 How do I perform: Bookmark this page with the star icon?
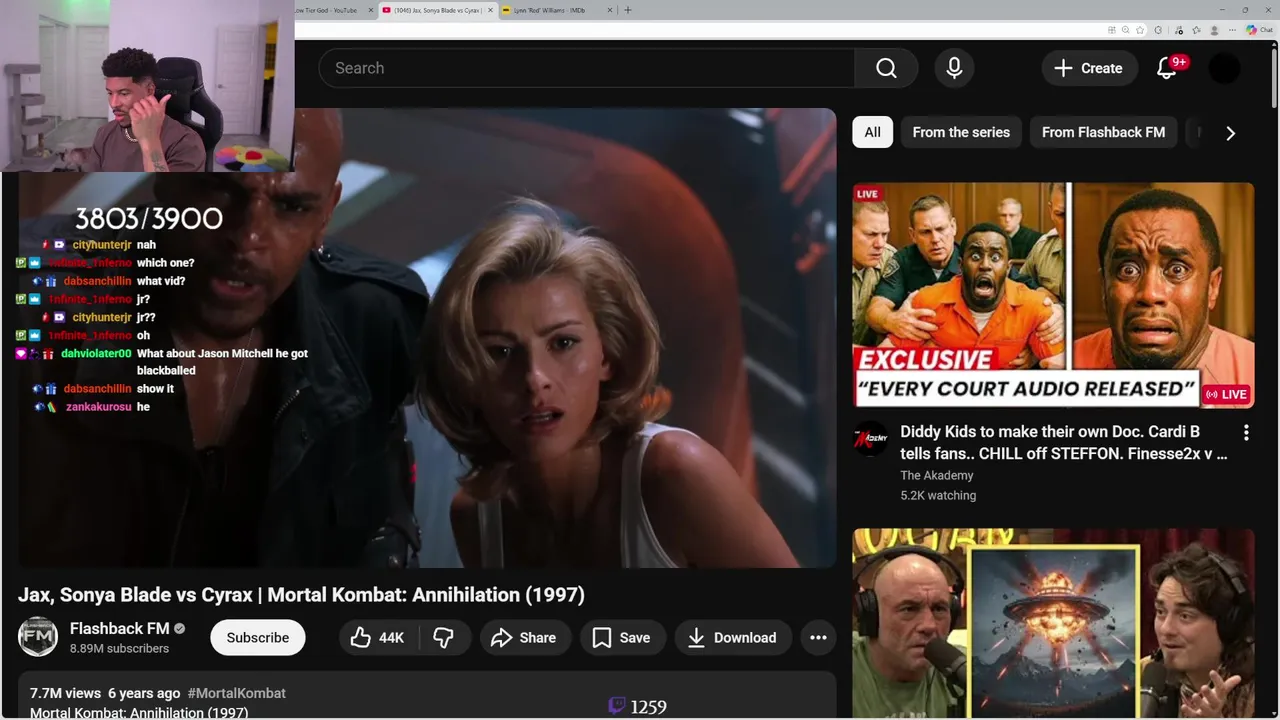pos(1140,30)
